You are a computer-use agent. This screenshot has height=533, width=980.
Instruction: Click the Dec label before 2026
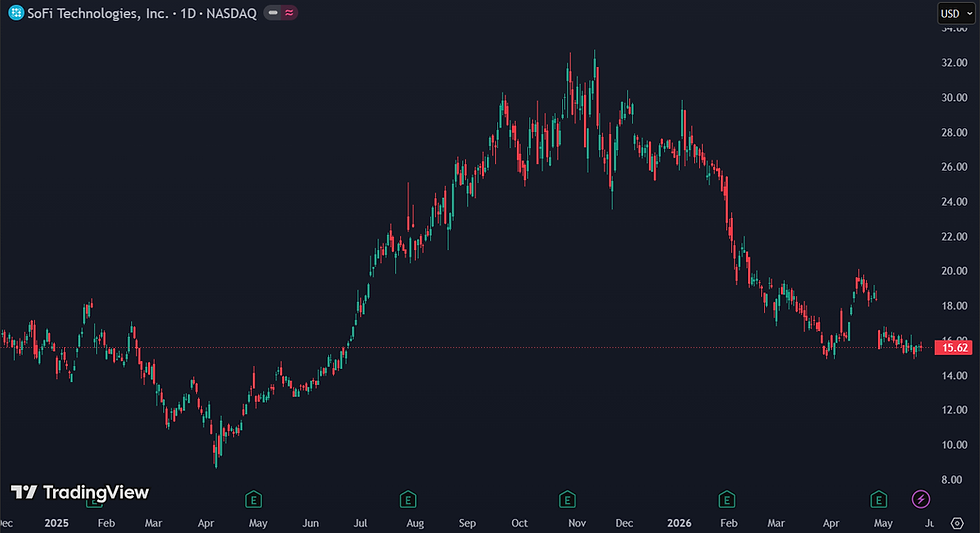(x=624, y=523)
